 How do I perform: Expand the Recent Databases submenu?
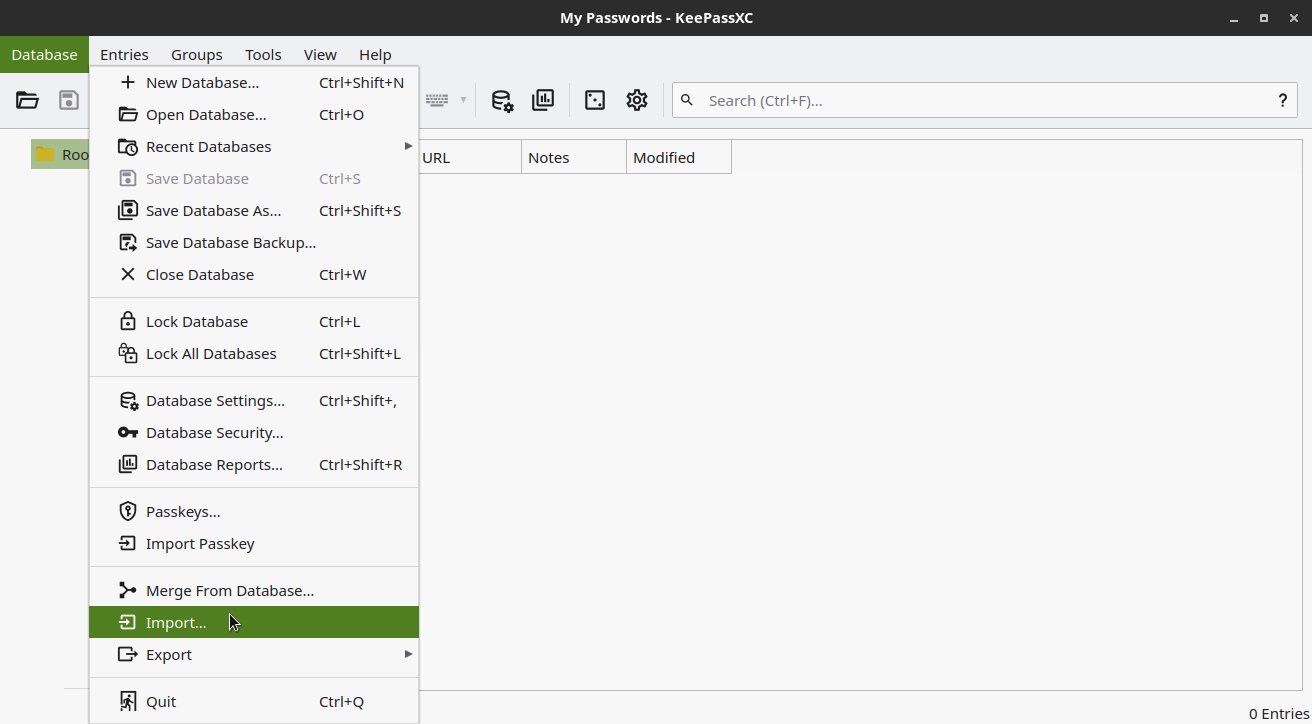254,147
